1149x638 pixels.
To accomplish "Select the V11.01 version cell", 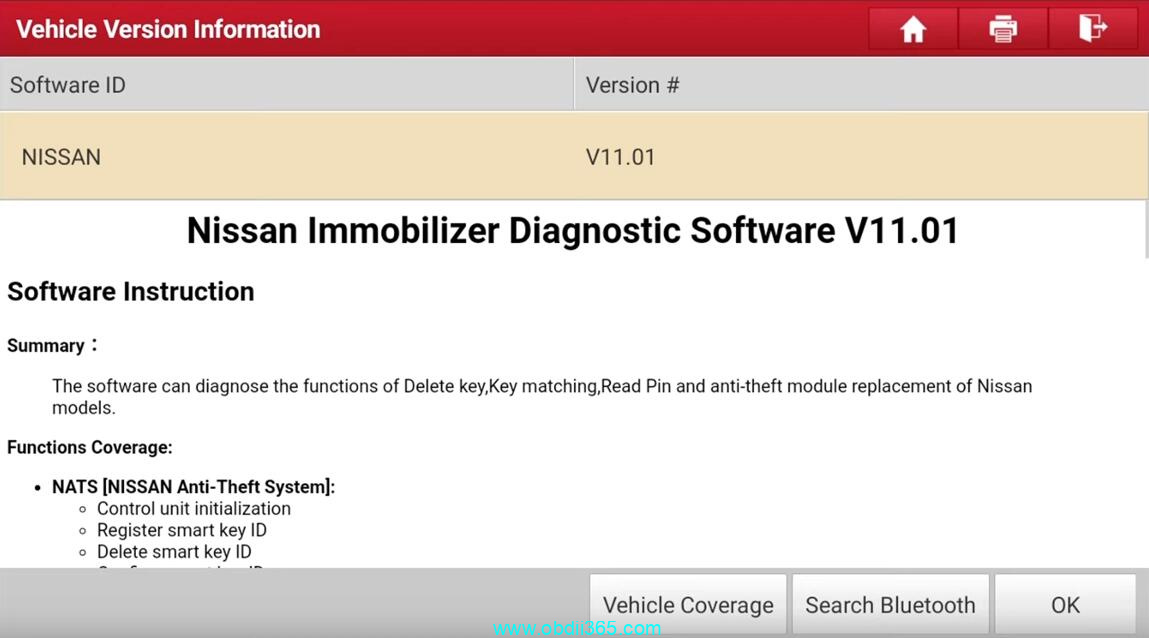I will tap(620, 157).
